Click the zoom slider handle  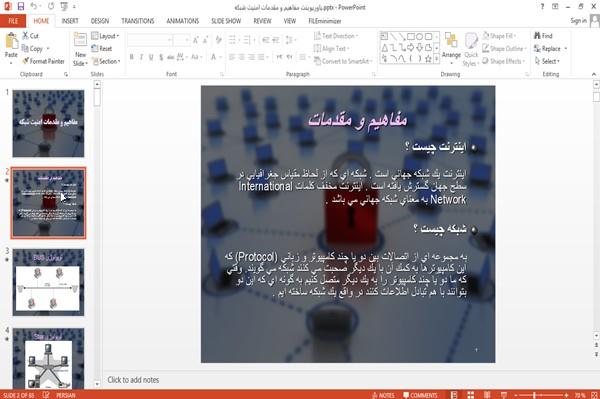[x=535, y=395]
